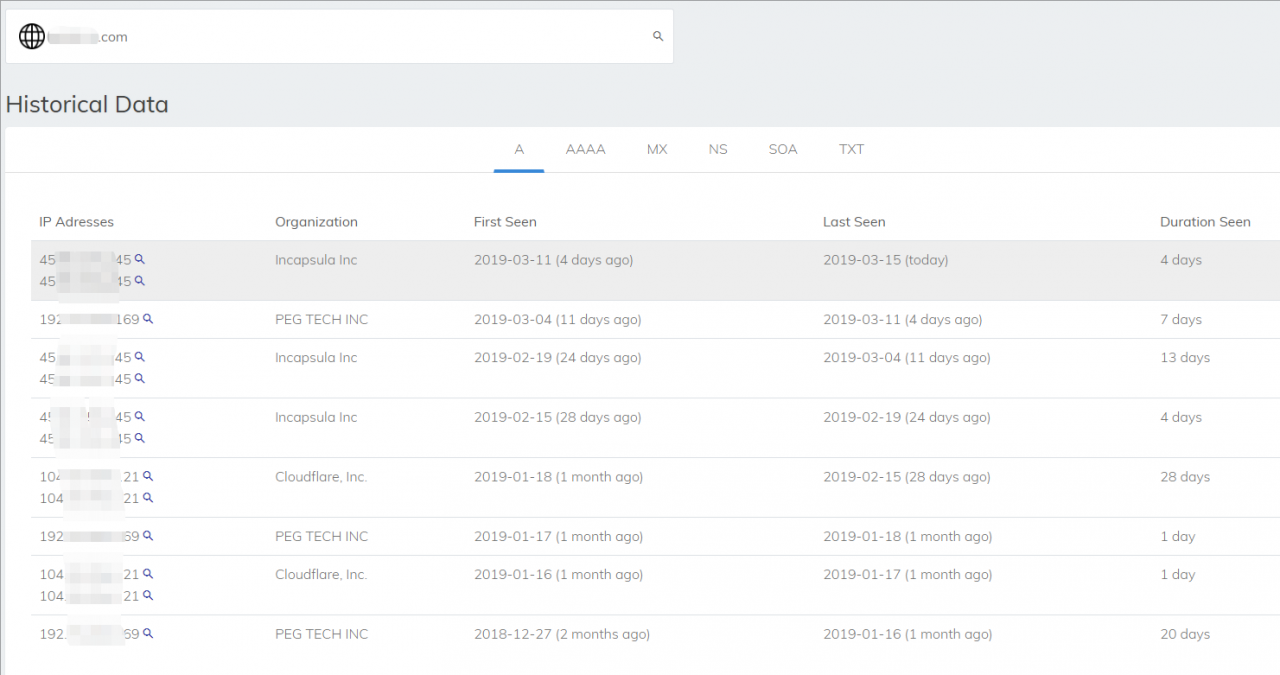The image size is (1280, 675).
Task: Click "4 days" duration in the row last seen today
Action: [1181, 260]
